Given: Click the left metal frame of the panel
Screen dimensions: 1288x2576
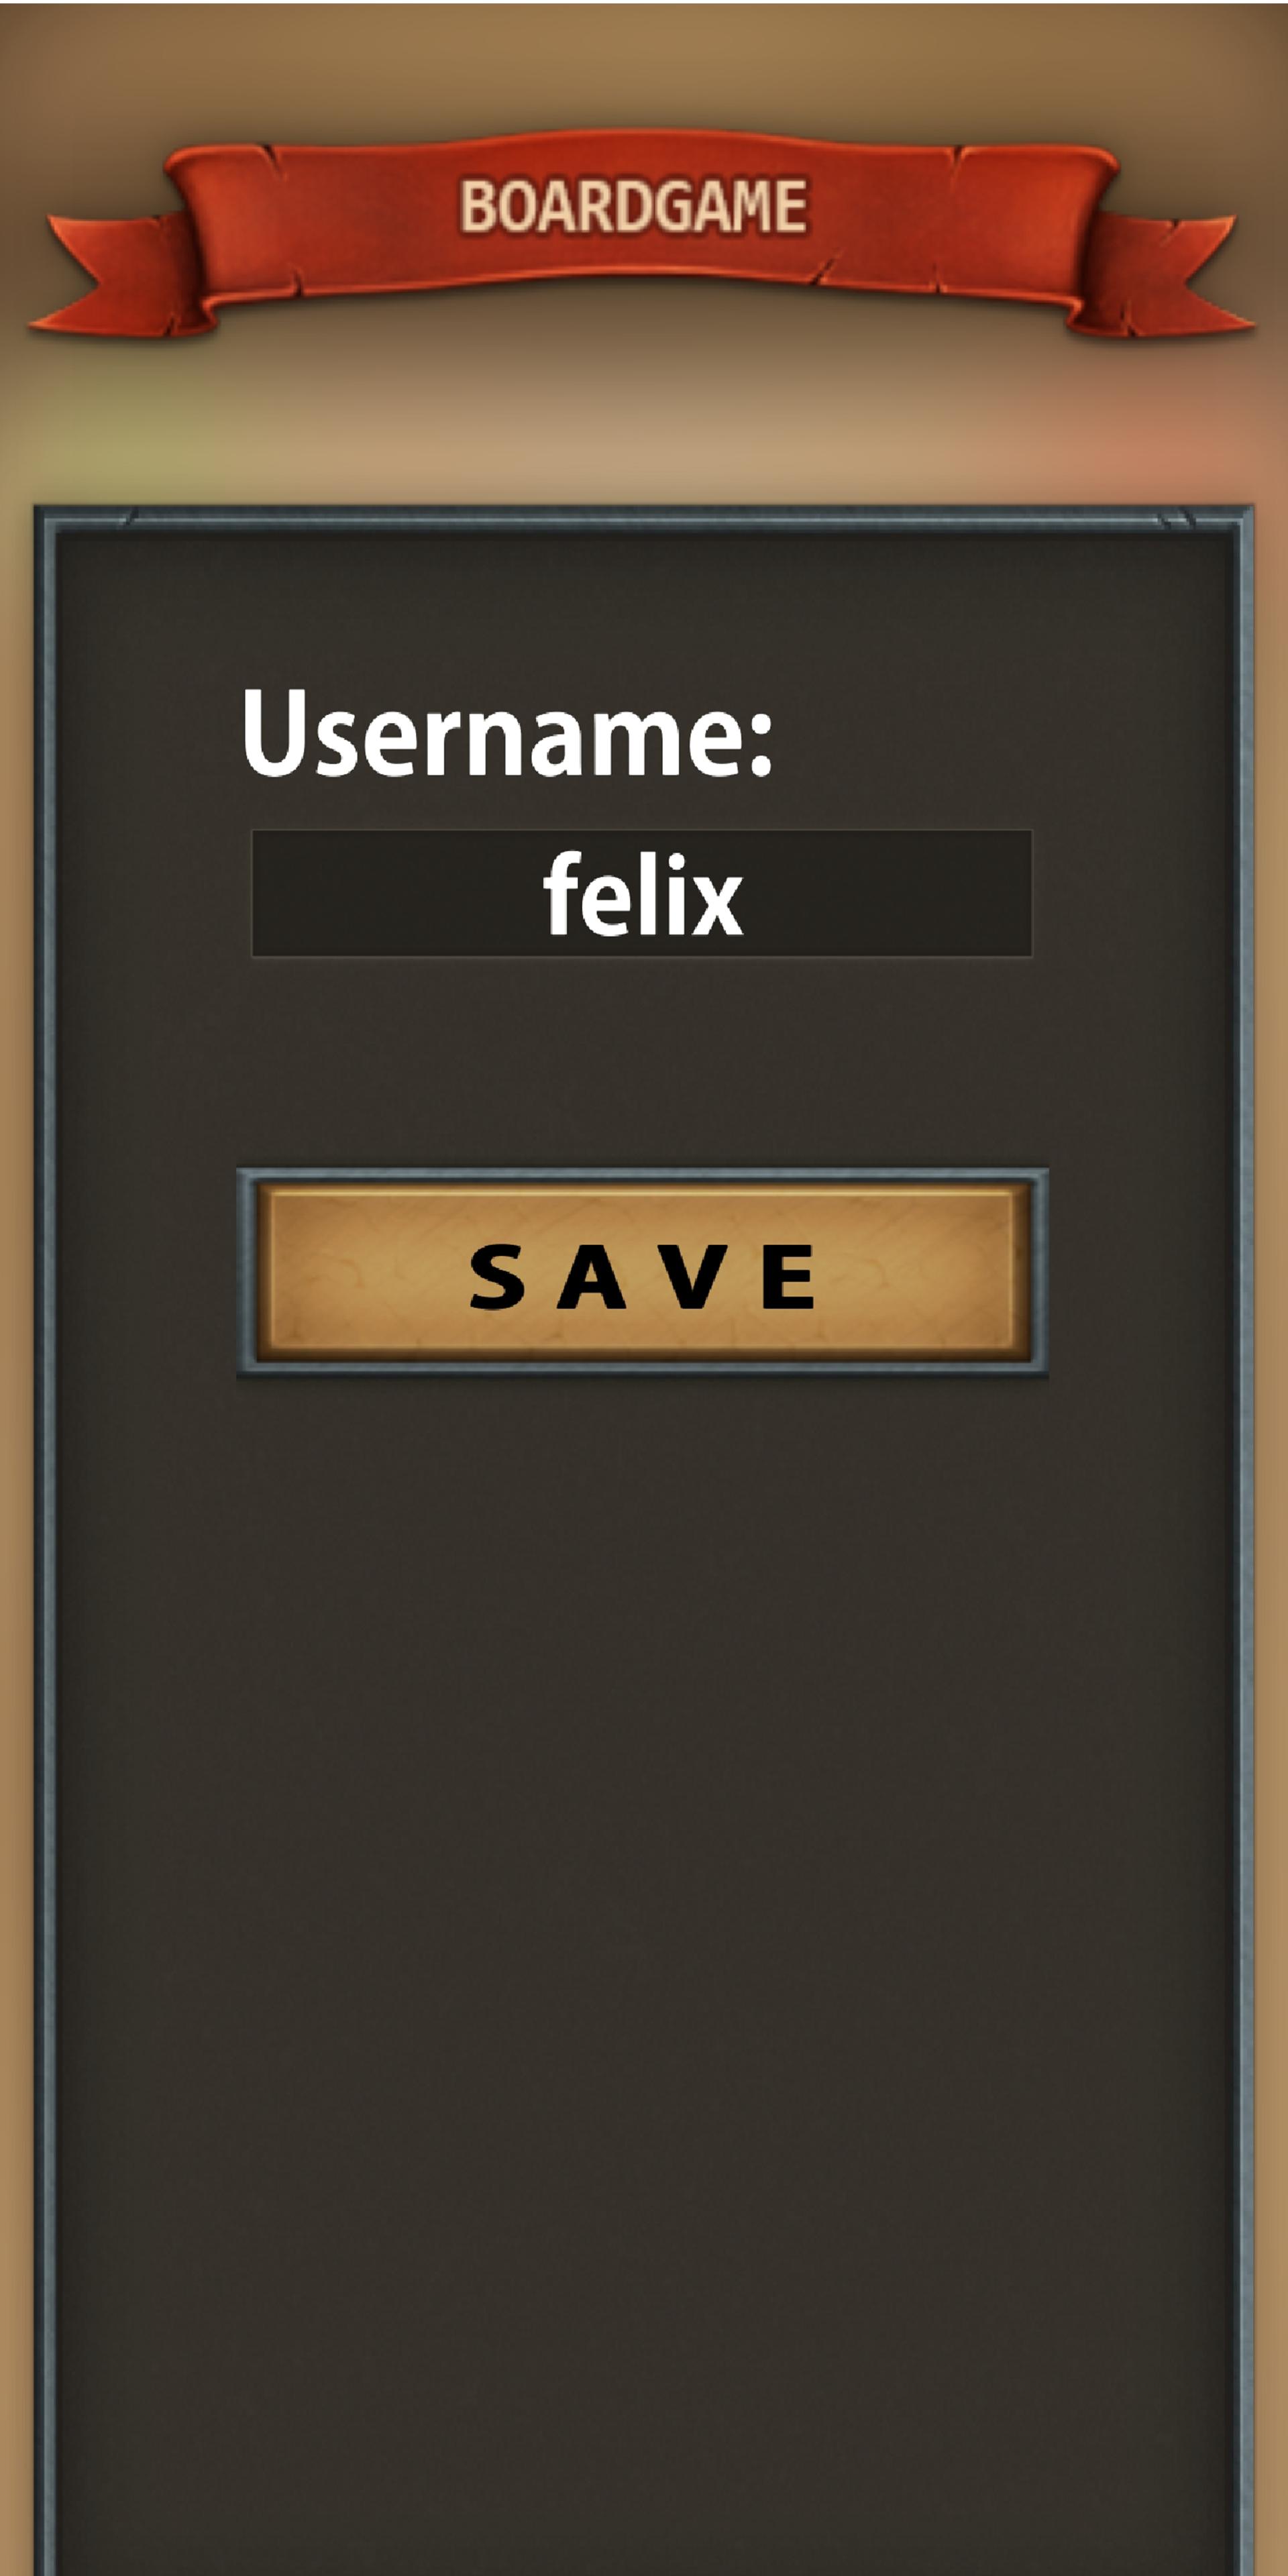Looking at the screenshot, I should pyautogui.click(x=46, y=1540).
